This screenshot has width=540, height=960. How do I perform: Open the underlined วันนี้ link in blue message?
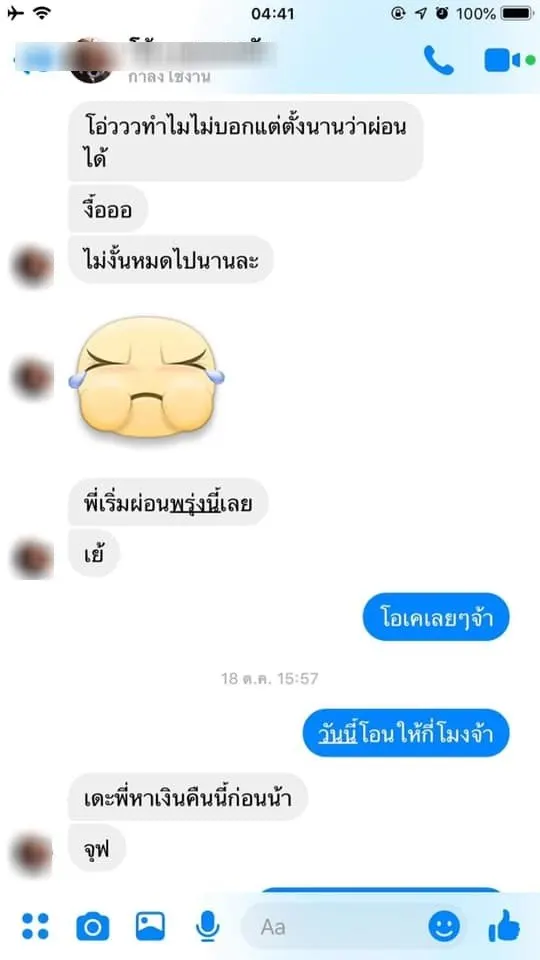pos(337,732)
